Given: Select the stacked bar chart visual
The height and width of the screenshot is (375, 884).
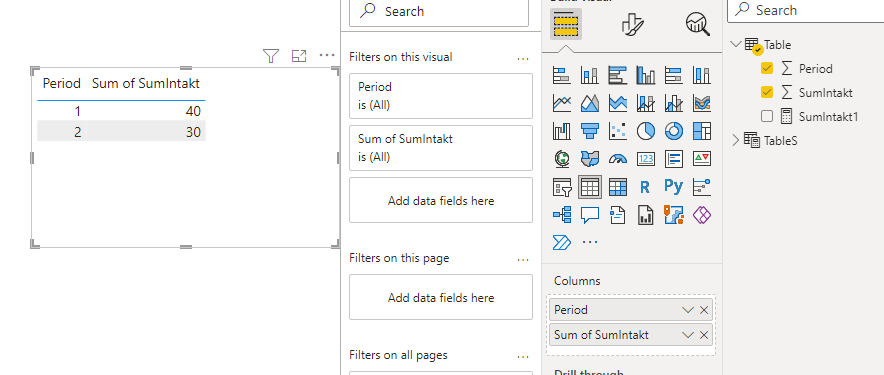Looking at the screenshot, I should pos(562,75).
